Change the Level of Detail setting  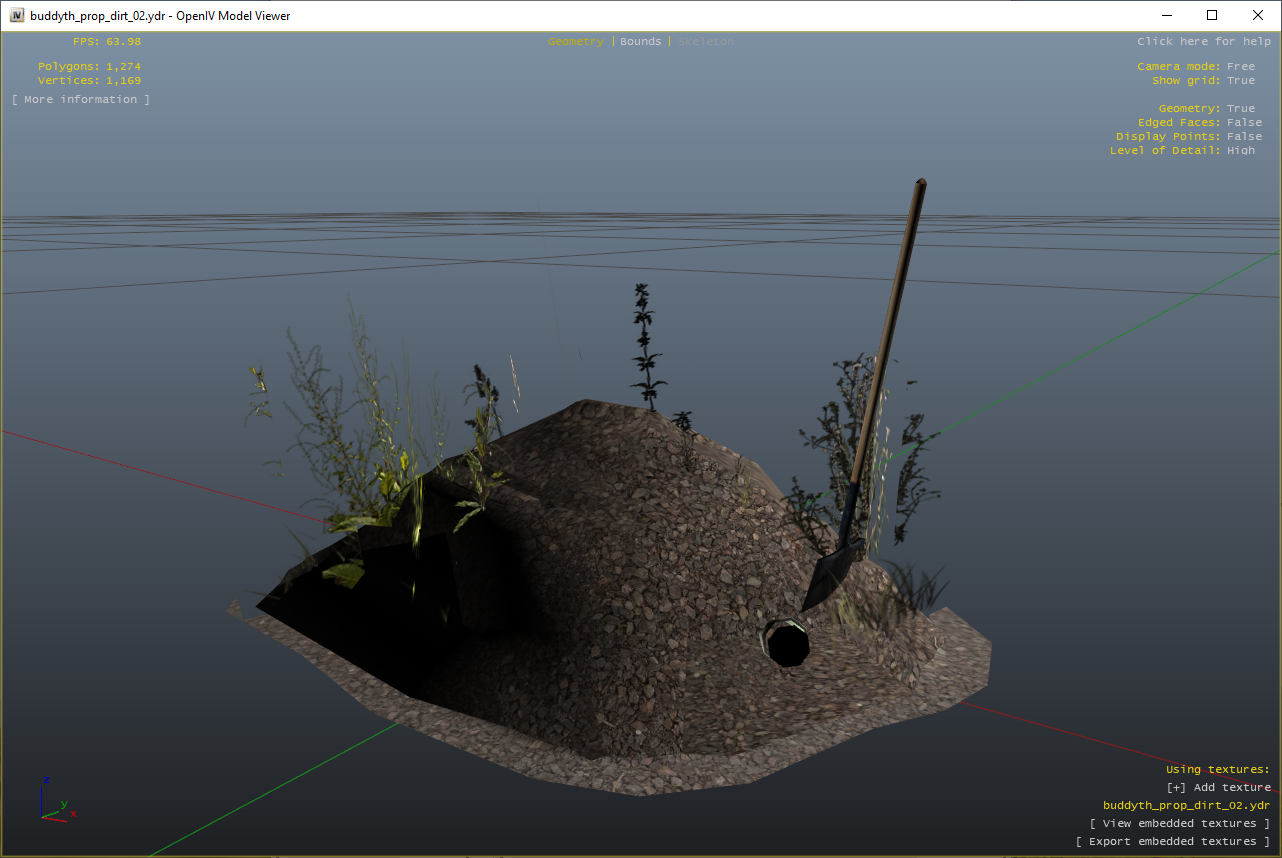1240,151
